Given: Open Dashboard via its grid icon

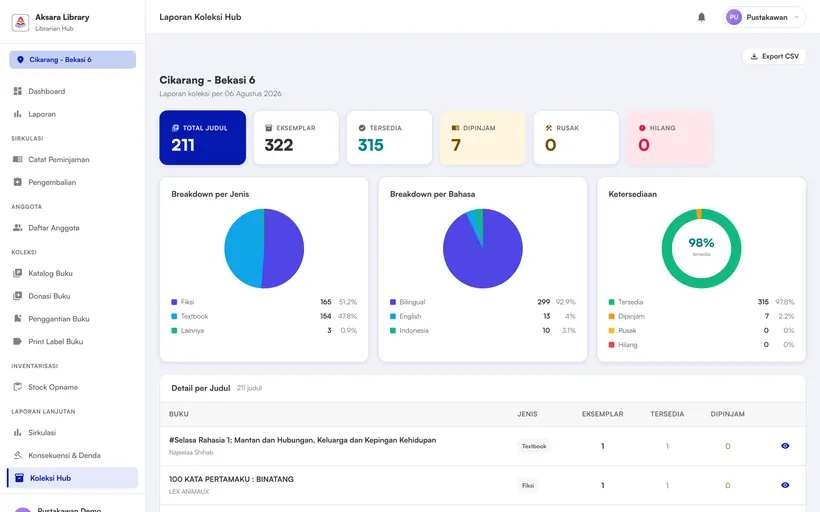Looking at the screenshot, I should tap(17, 91).
